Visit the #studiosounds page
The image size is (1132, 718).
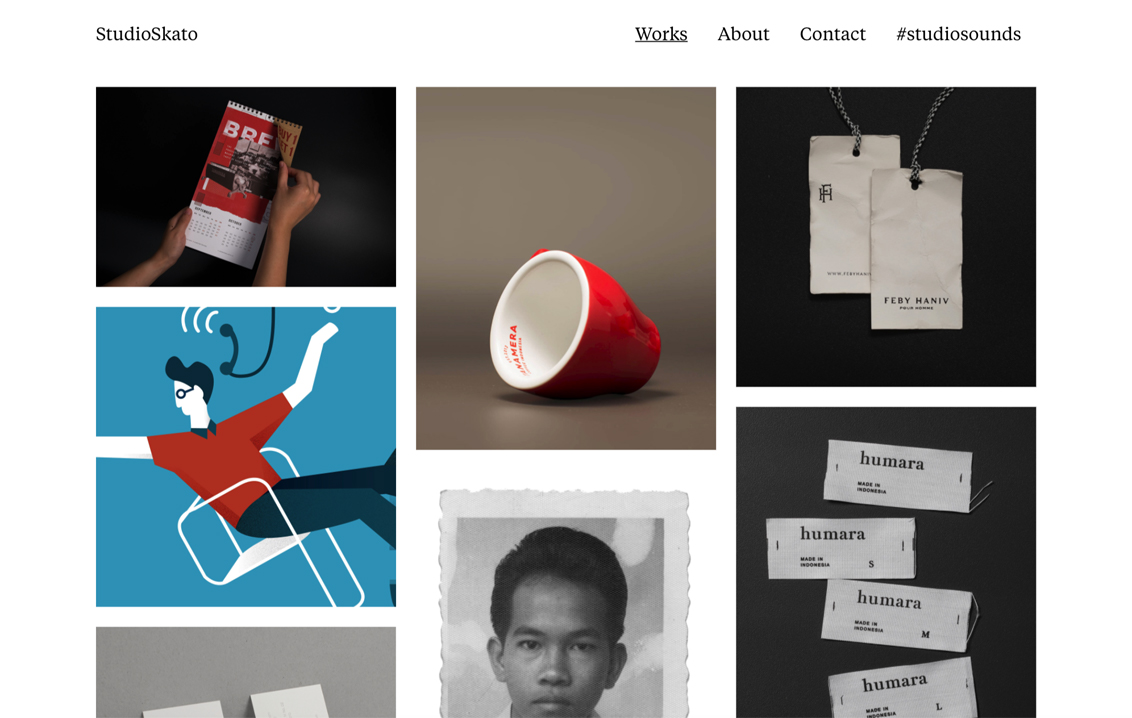pos(958,34)
